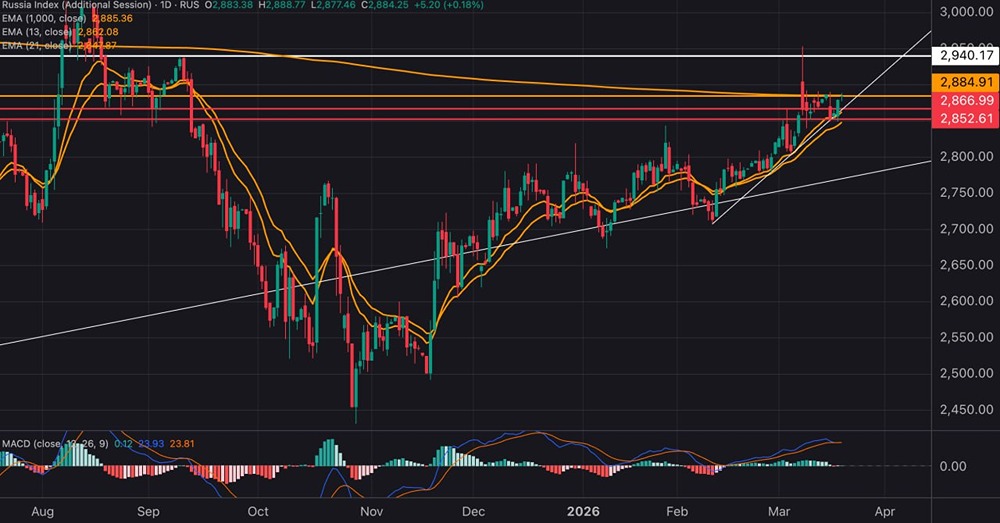Click the MACD line value "23.93"
1000x523 pixels.
coord(151,443)
